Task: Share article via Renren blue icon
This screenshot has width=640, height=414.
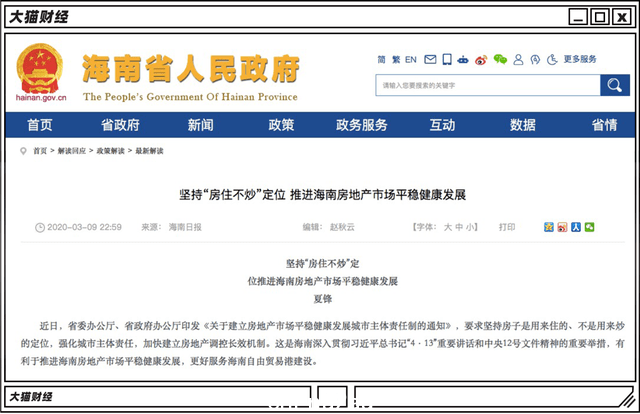Action: (x=576, y=227)
